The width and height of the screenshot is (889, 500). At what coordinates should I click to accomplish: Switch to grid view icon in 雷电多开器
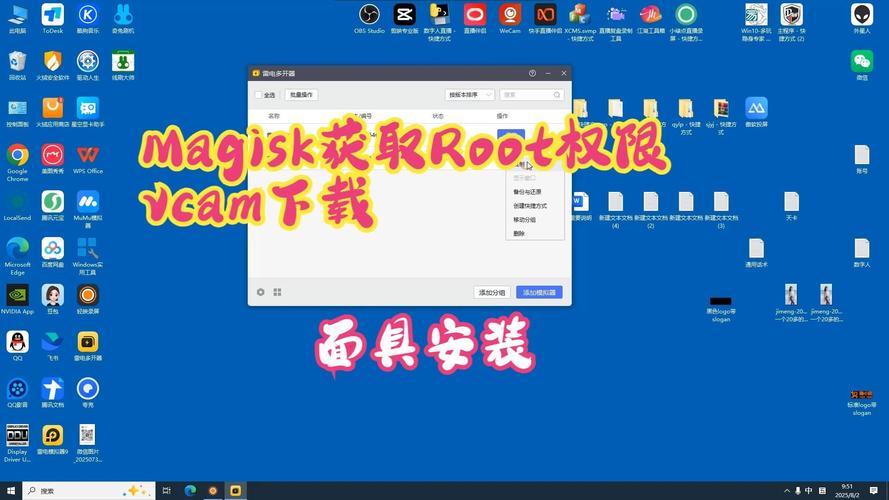277,292
